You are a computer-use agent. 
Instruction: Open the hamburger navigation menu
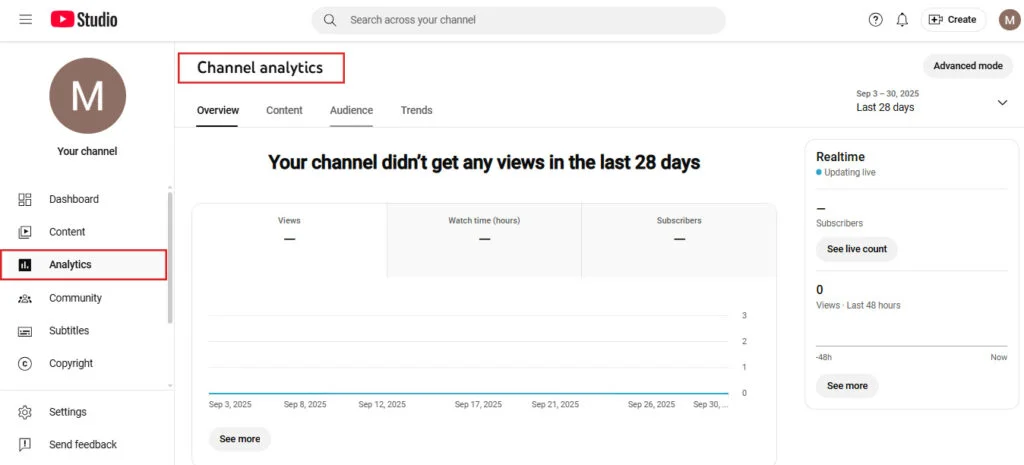point(25,20)
